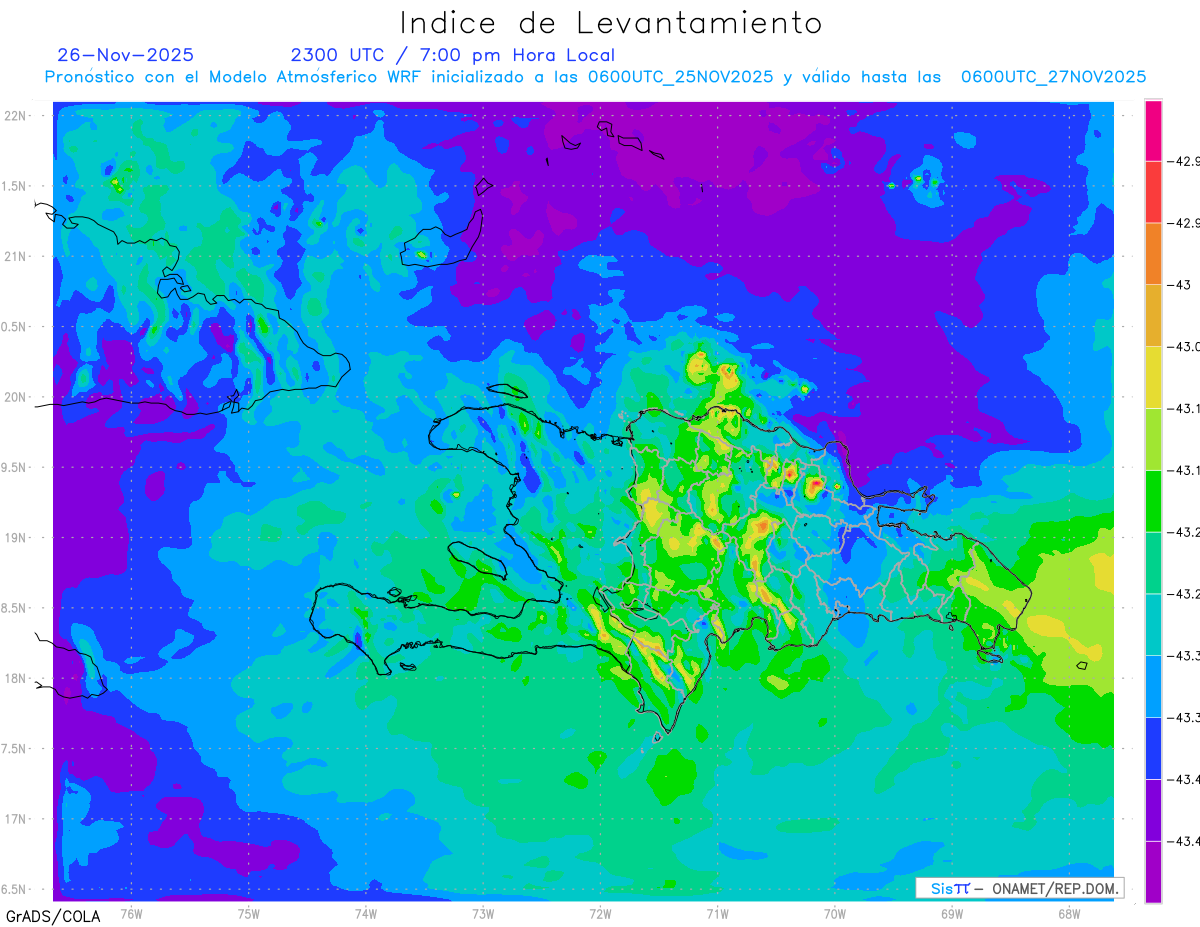Click the 'Indice de Levantamiento' title

point(610,23)
